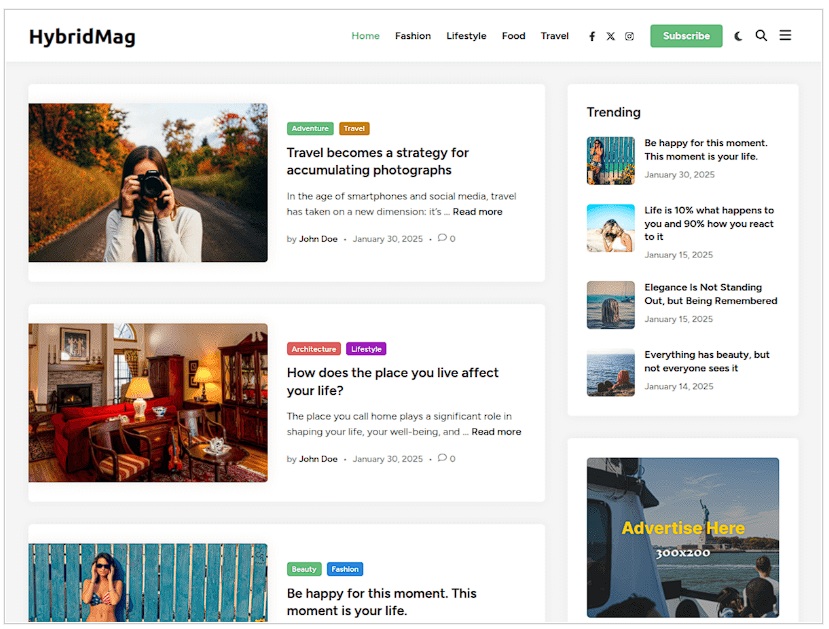Open the Instagram social icon
This screenshot has width=829, height=629.
[629, 36]
